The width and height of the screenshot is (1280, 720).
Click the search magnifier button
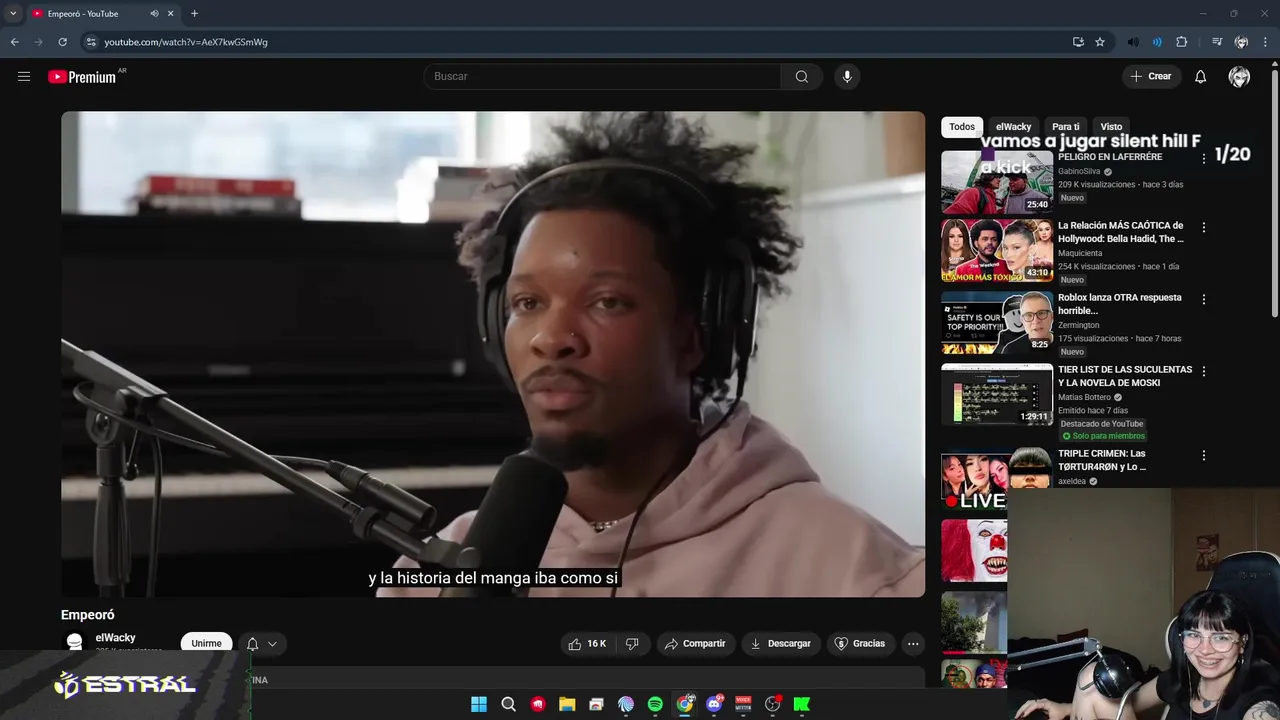pyautogui.click(x=802, y=76)
